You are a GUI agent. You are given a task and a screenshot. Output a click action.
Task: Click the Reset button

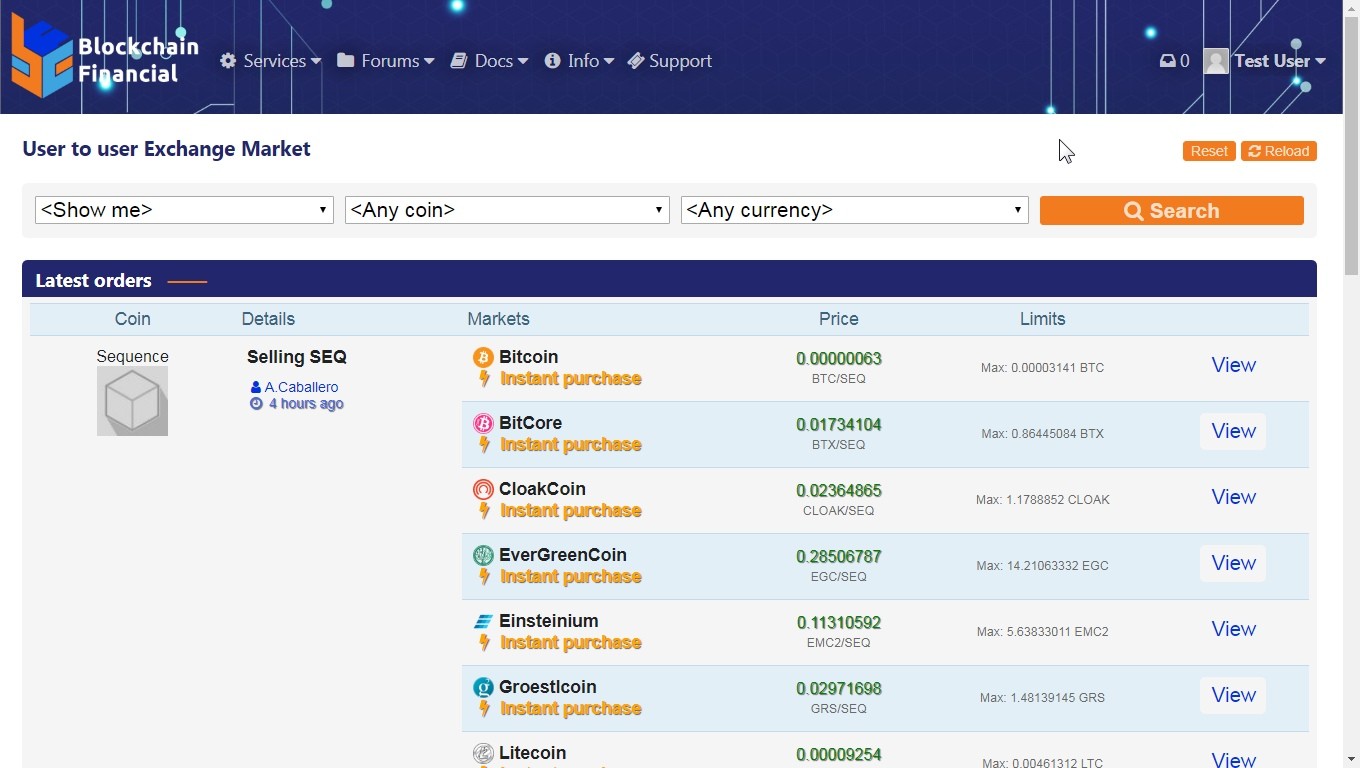click(x=1209, y=151)
